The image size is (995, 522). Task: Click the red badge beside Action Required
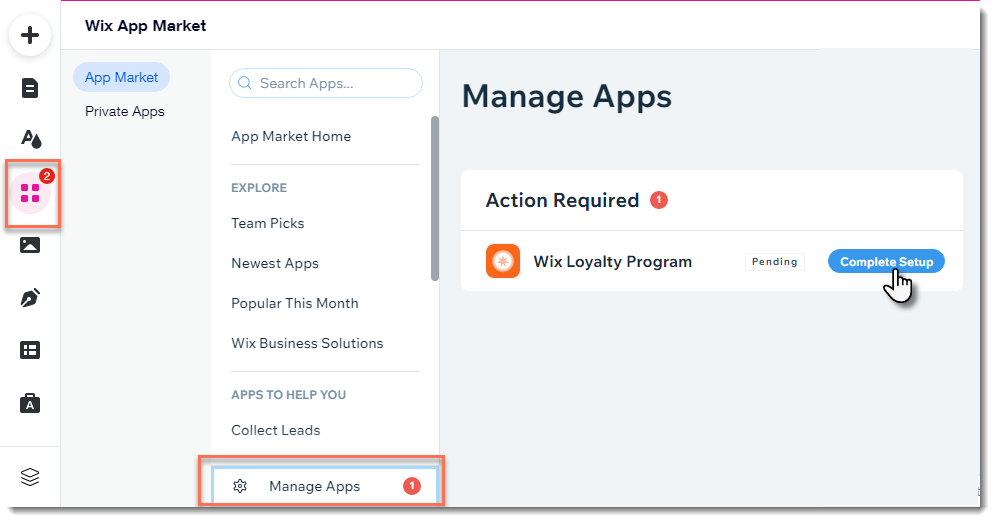pyautogui.click(x=659, y=200)
